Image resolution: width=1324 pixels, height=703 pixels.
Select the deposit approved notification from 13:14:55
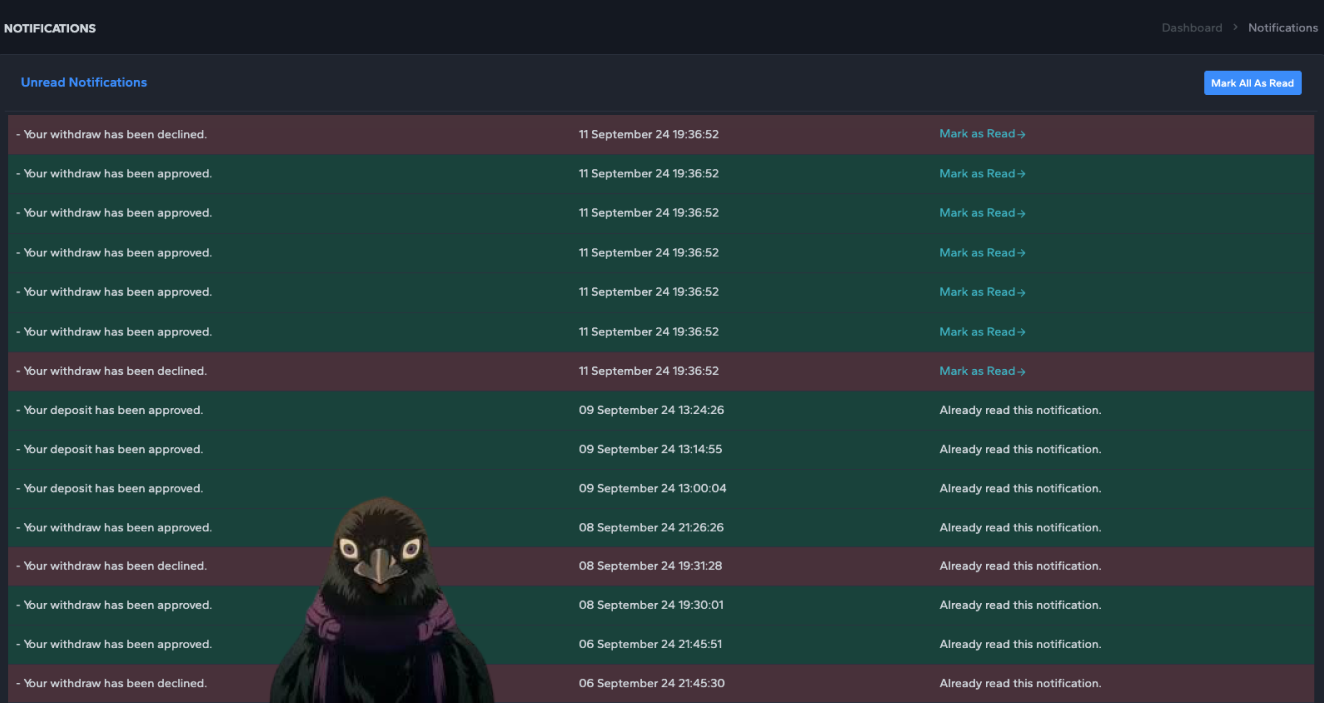point(661,449)
